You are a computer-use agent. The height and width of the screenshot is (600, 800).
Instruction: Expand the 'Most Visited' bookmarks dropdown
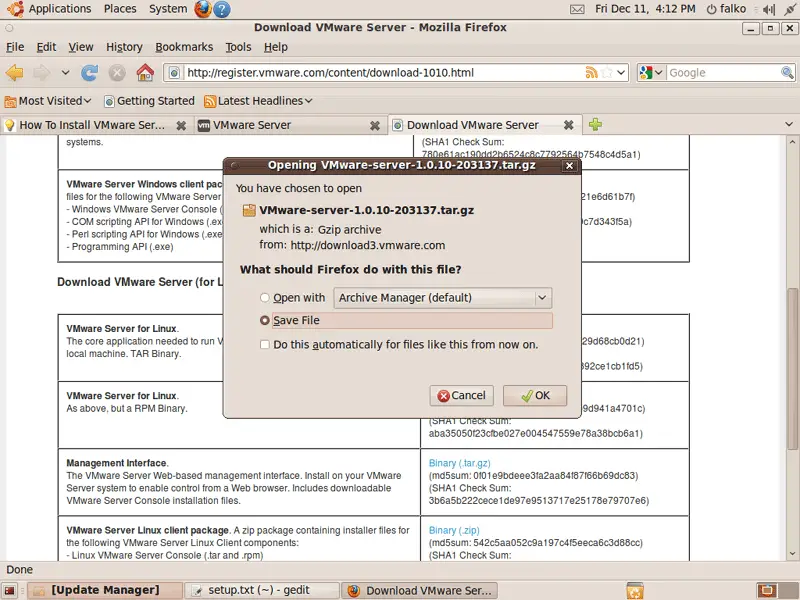coord(87,101)
